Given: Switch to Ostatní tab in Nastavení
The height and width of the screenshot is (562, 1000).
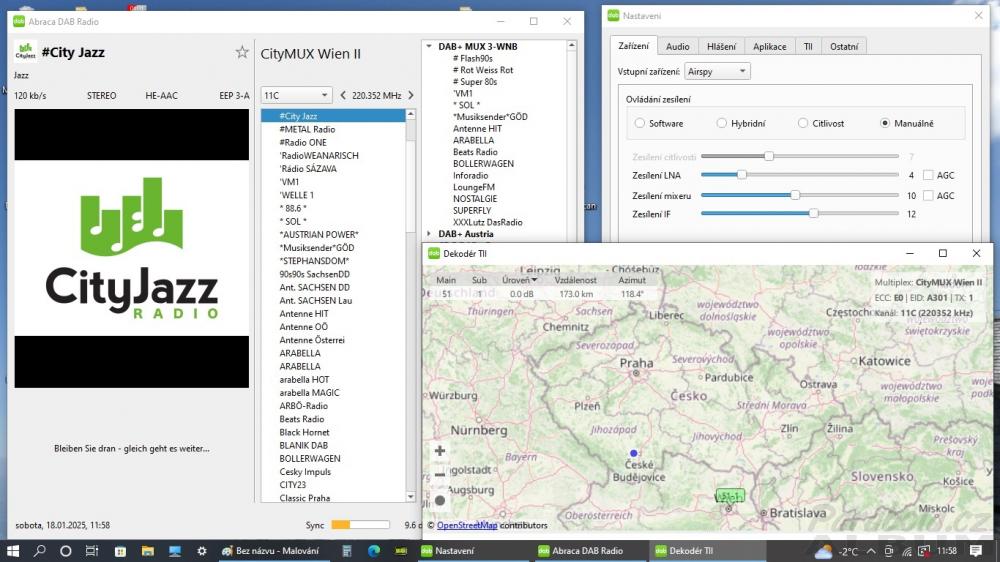Looking at the screenshot, I should (x=844, y=47).
